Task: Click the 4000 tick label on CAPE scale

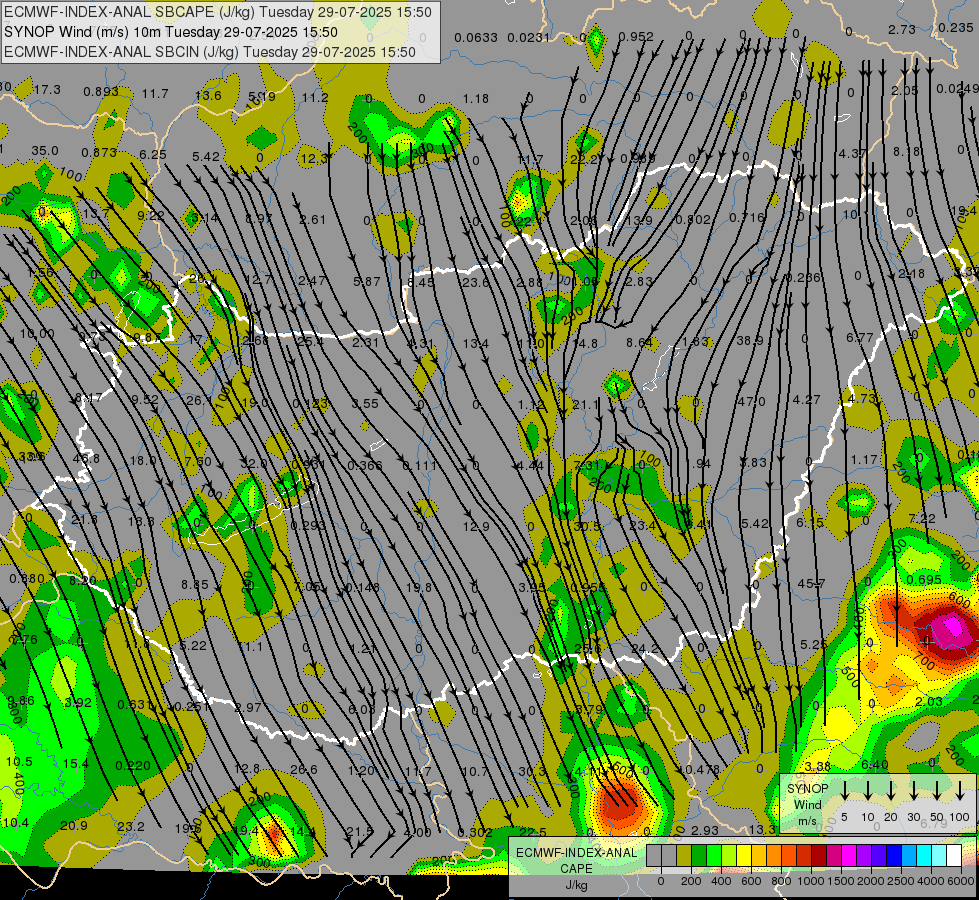Action: click(x=931, y=881)
